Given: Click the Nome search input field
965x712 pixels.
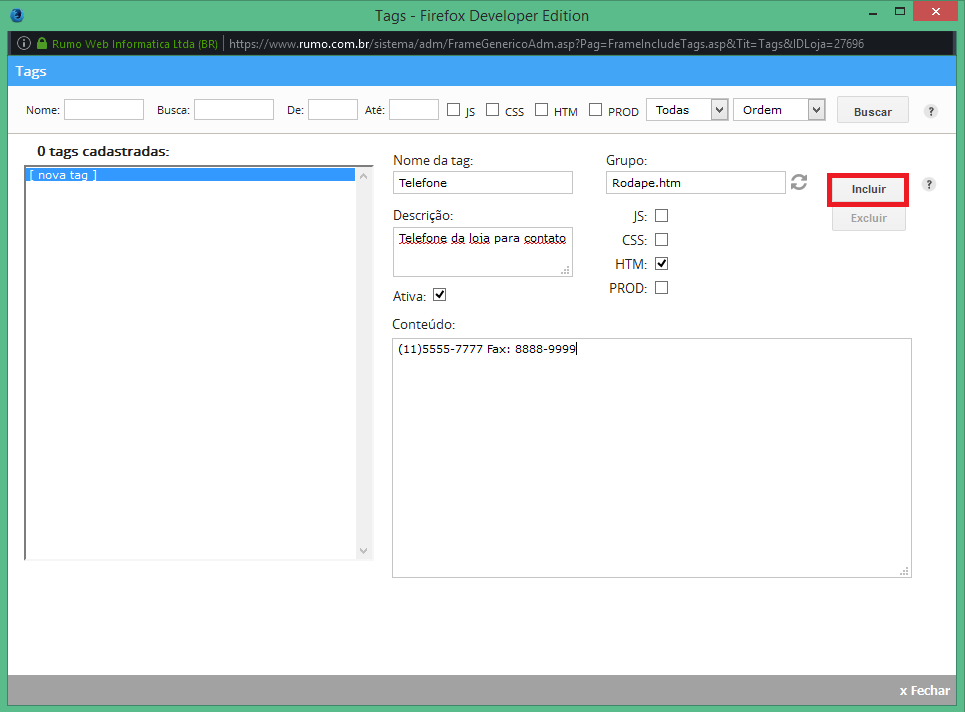Looking at the screenshot, I should click(104, 110).
